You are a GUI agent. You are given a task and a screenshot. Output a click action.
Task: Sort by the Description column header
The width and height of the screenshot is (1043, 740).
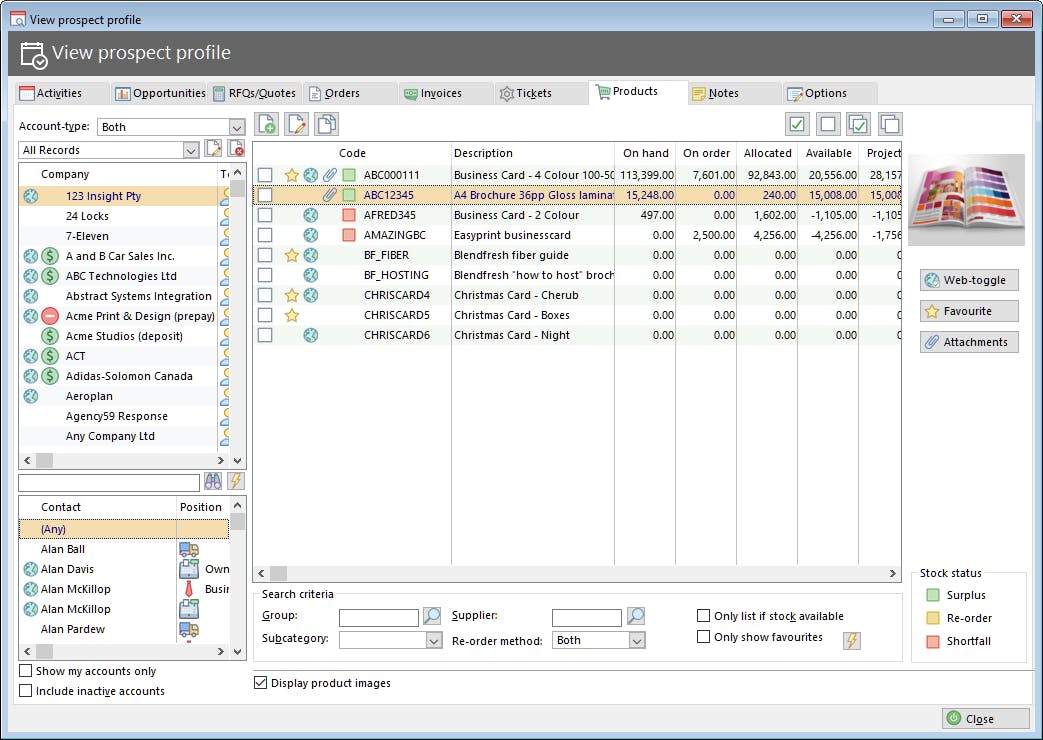(x=532, y=153)
